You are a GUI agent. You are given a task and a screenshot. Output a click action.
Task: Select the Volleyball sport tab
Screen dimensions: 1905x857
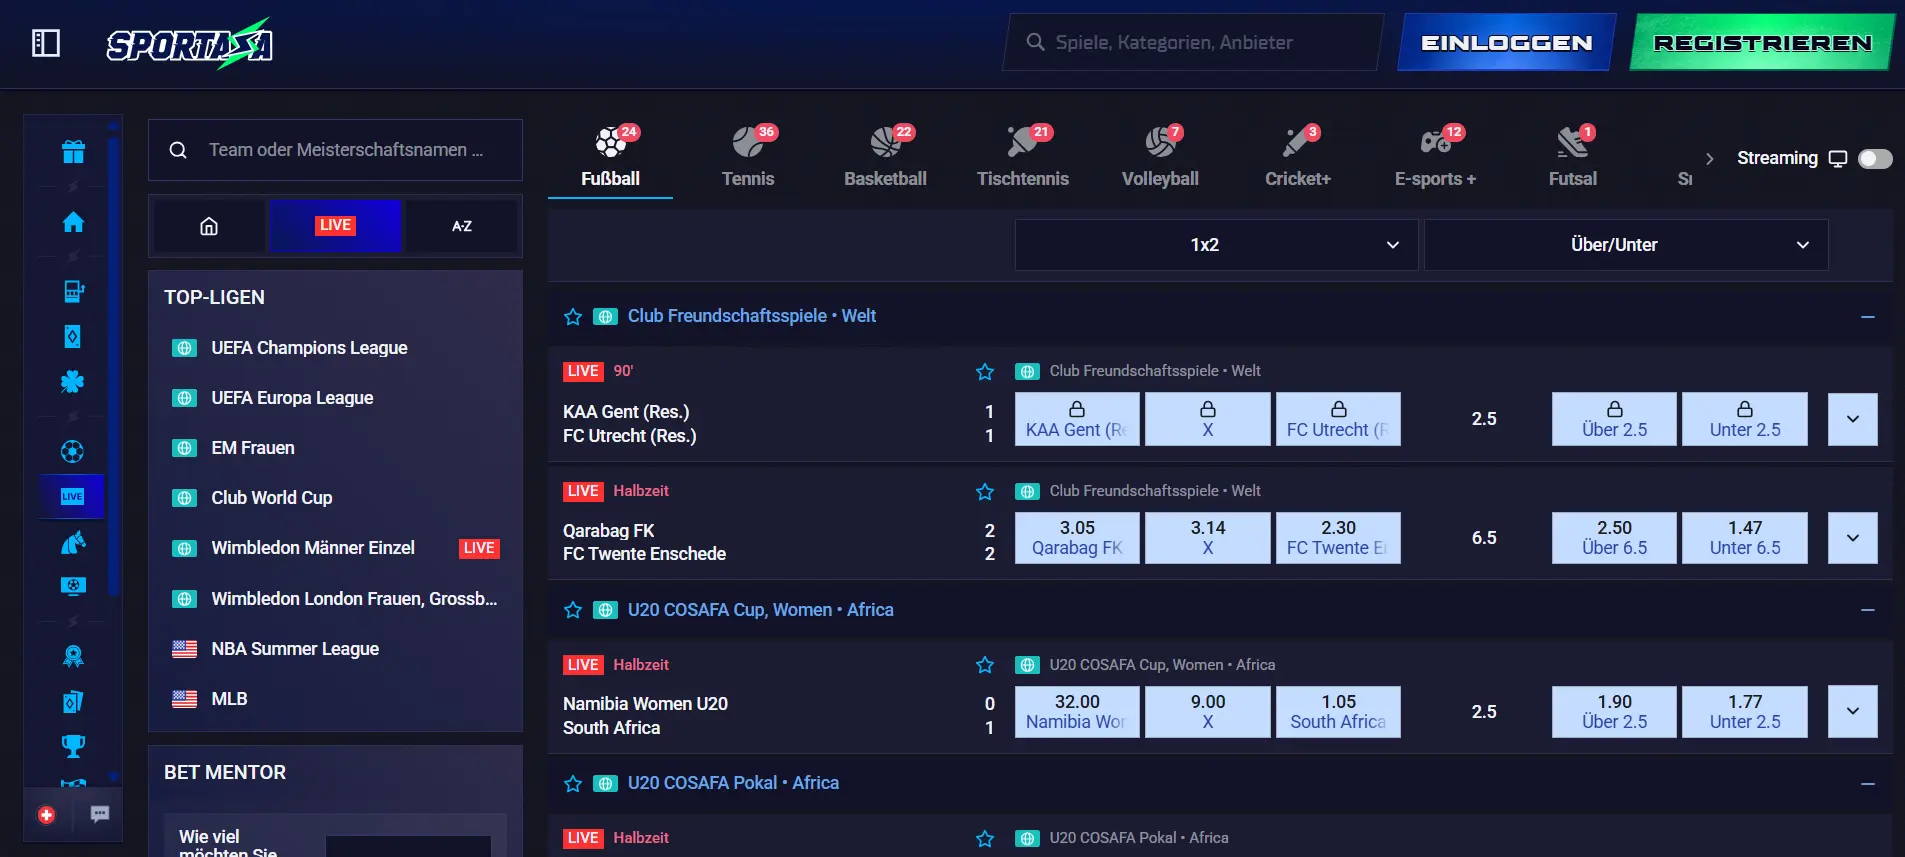click(1160, 157)
